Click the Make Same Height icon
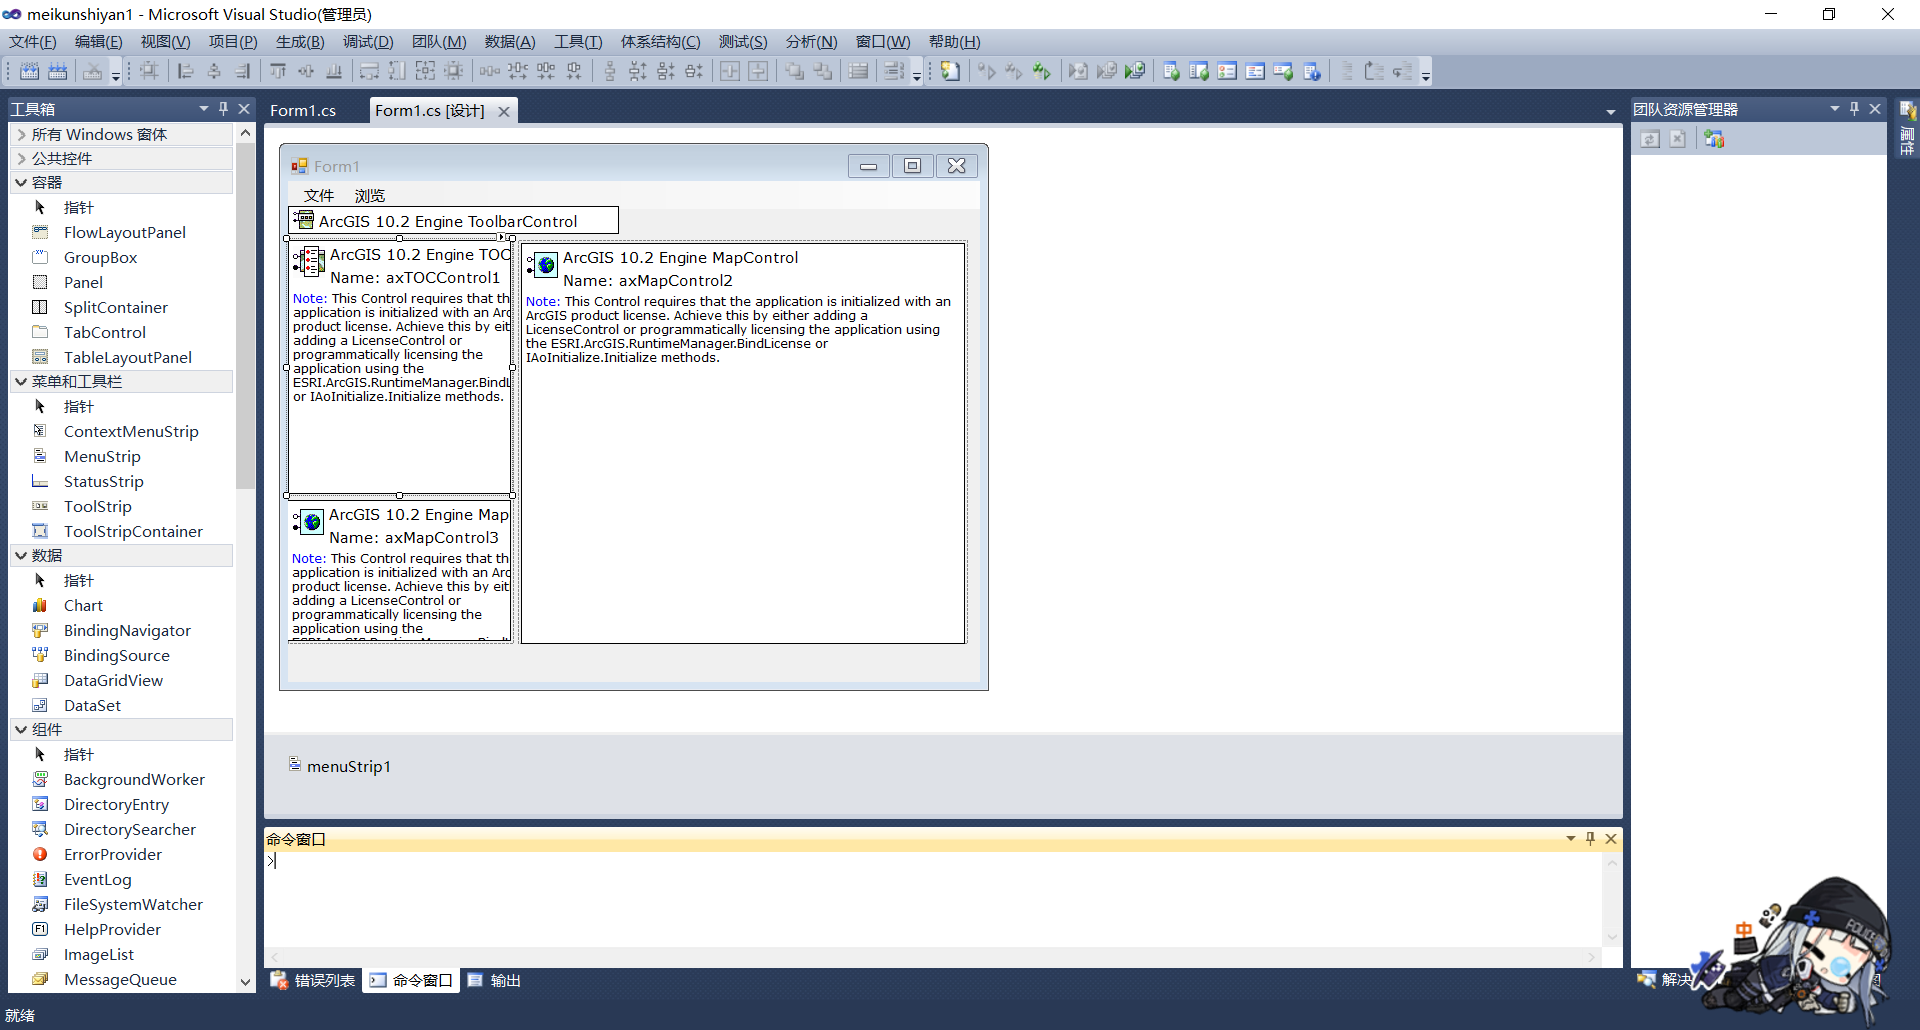The width and height of the screenshot is (1920, 1030). coord(397,71)
